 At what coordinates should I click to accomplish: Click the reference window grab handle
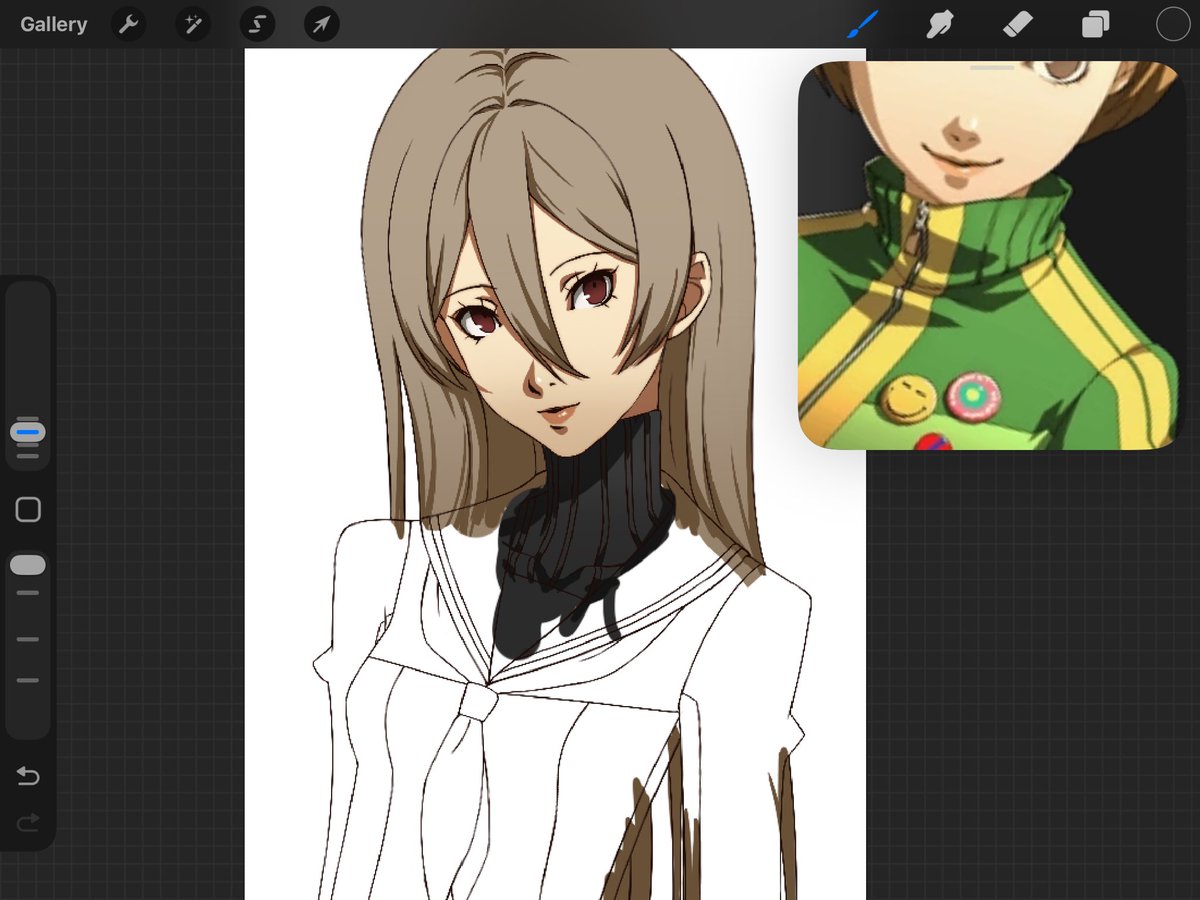pyautogui.click(x=991, y=68)
